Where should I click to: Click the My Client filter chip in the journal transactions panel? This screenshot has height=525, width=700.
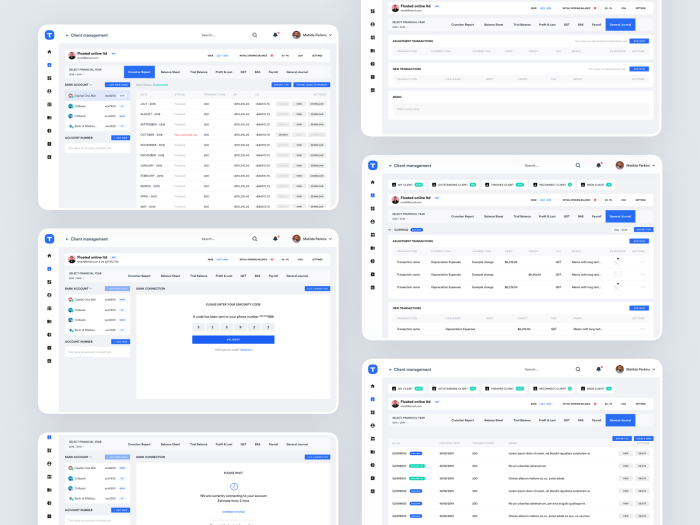pos(407,185)
